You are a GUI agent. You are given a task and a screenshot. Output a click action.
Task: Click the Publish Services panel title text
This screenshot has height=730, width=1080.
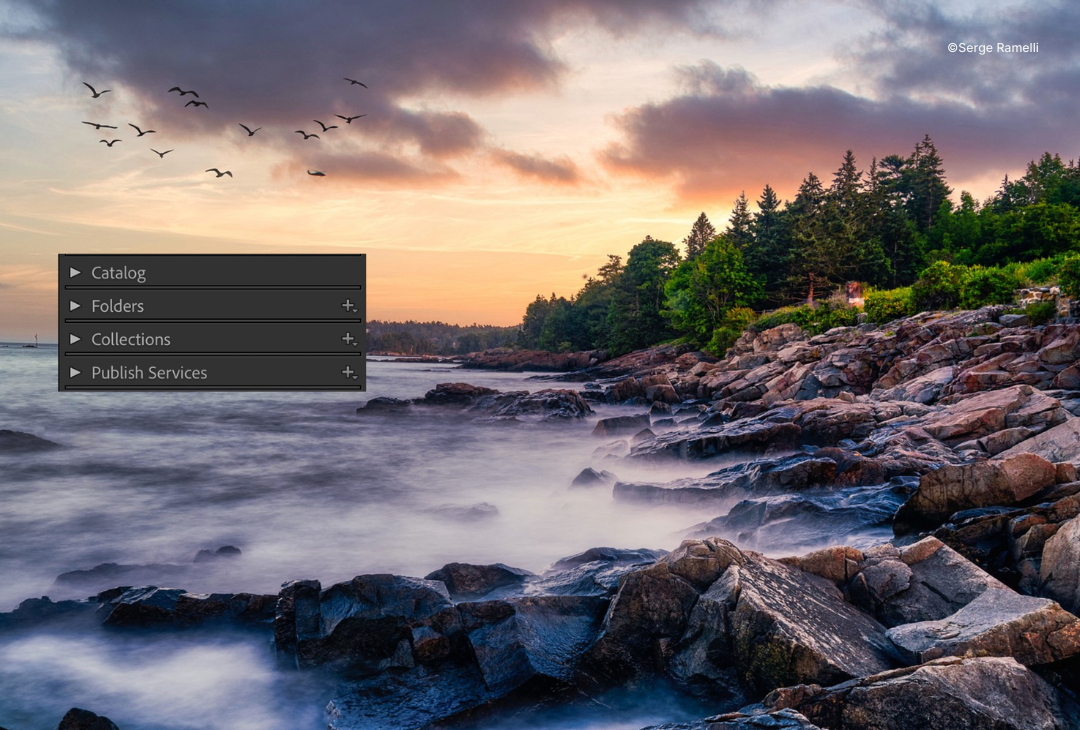(x=149, y=372)
